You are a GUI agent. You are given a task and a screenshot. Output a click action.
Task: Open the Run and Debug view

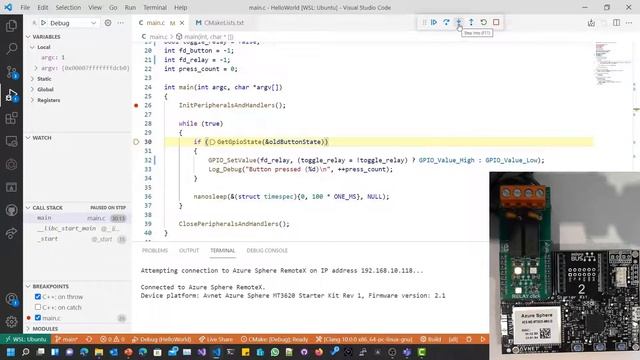(11, 95)
